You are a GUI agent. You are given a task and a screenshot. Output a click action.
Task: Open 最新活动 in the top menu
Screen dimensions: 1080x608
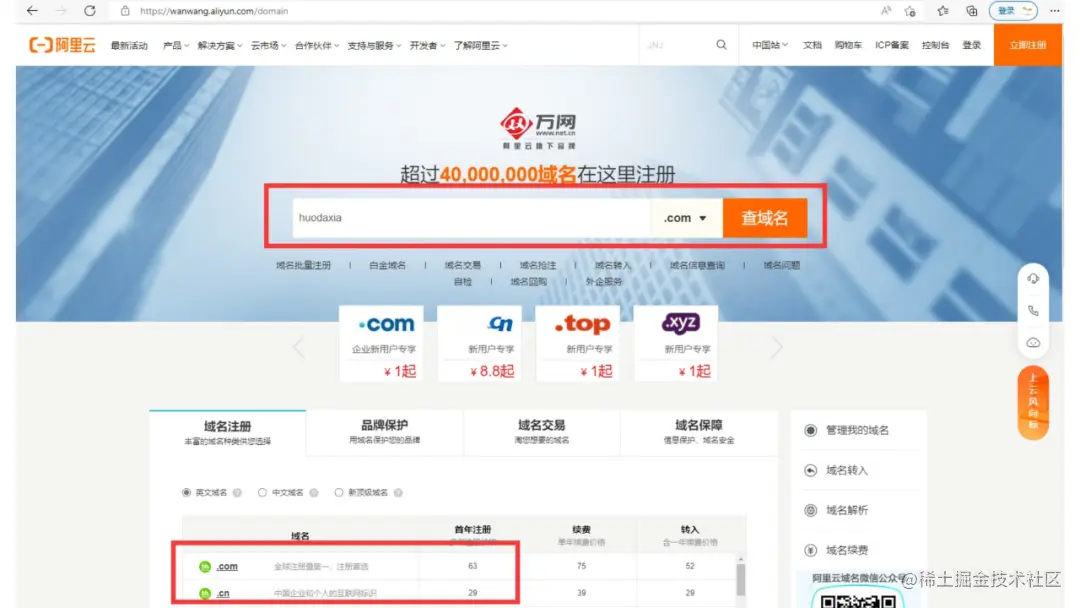pos(129,45)
